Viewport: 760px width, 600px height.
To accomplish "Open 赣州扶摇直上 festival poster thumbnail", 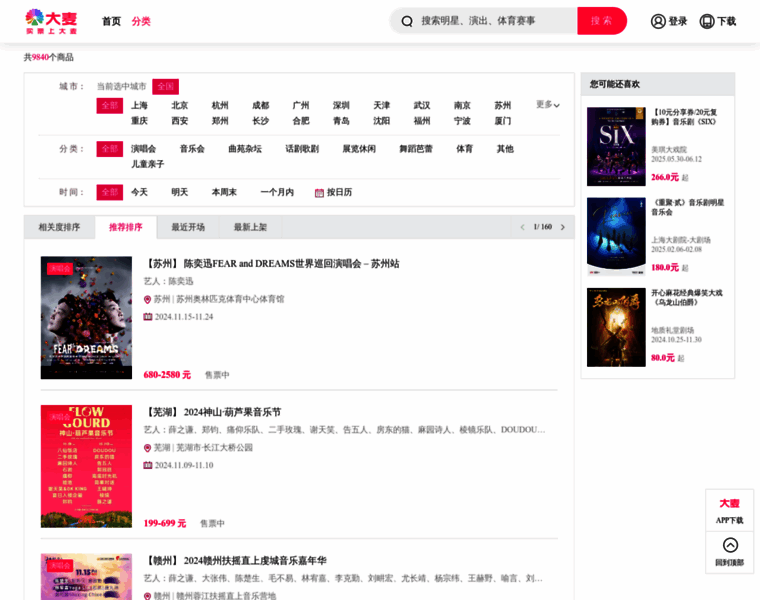I will coord(86,577).
